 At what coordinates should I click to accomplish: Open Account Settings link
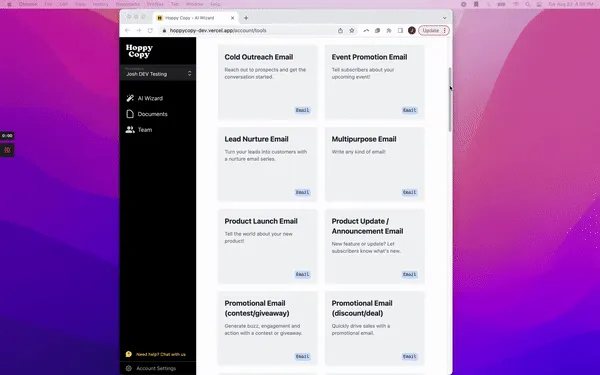click(156, 368)
